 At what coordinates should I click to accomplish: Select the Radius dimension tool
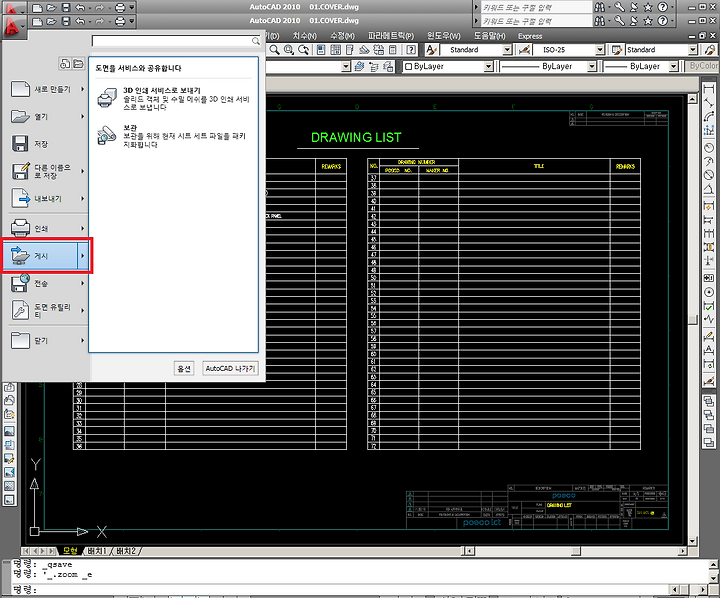coord(709,147)
